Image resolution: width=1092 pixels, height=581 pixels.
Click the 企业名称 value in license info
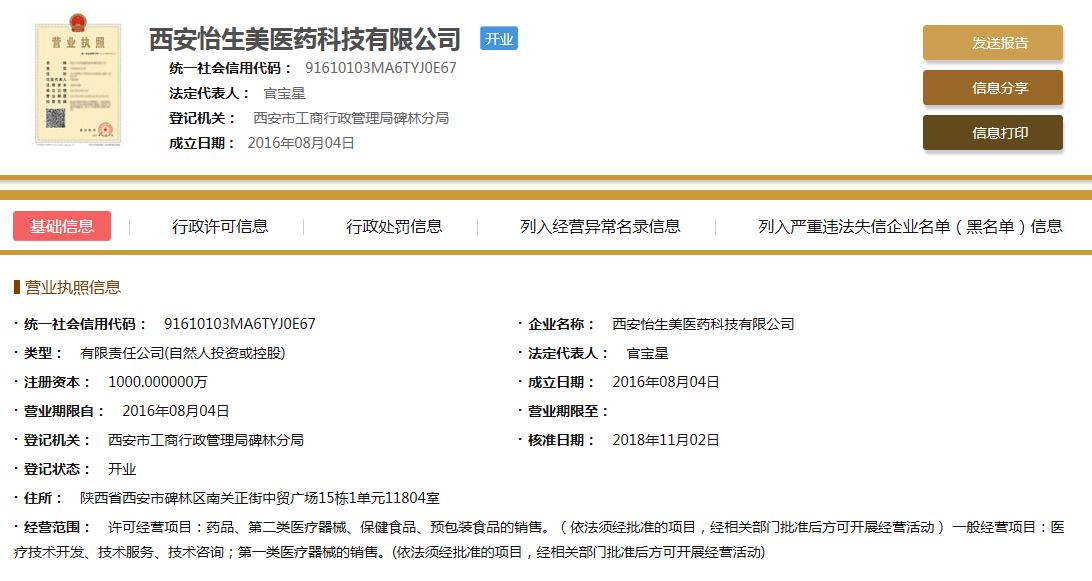pos(703,324)
